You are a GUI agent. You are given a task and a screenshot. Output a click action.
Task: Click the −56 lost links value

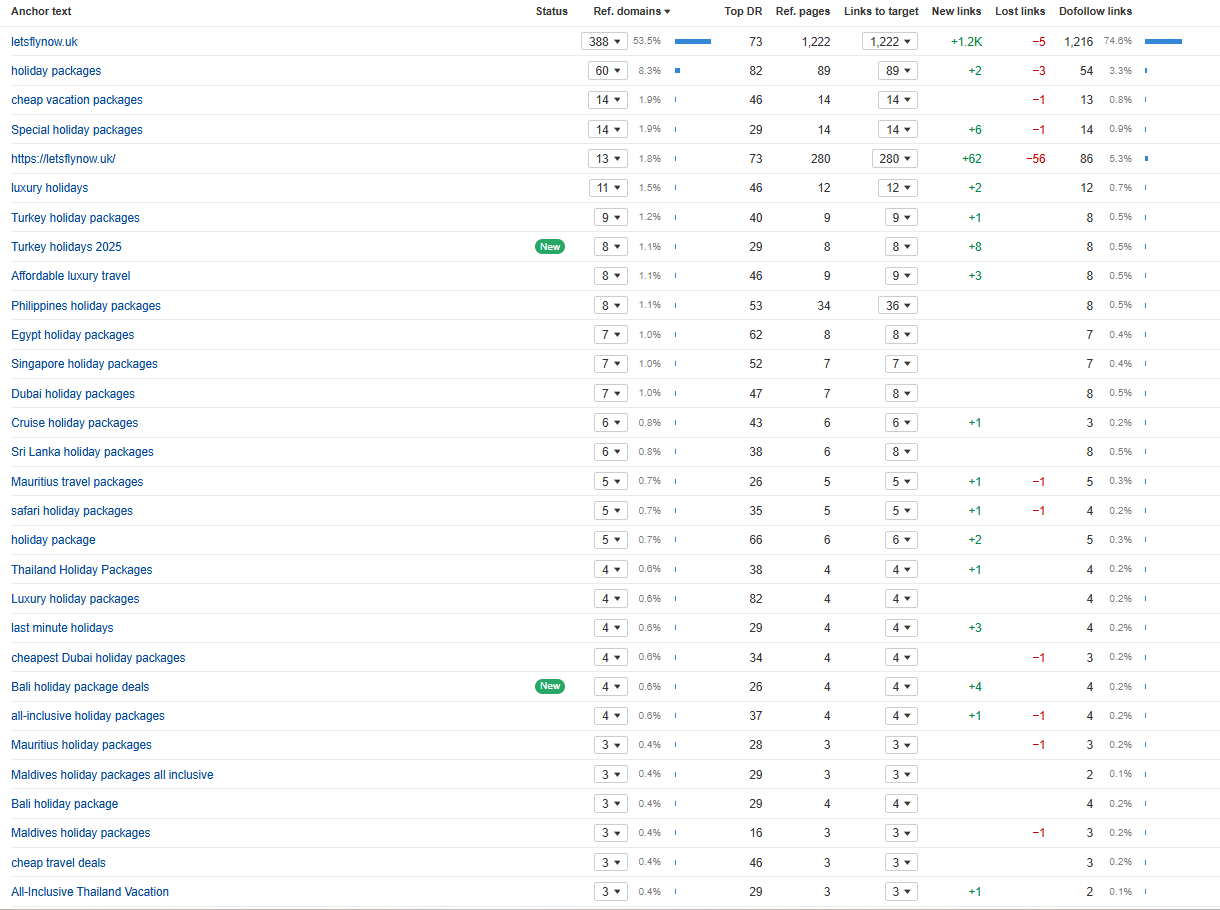(x=1035, y=159)
